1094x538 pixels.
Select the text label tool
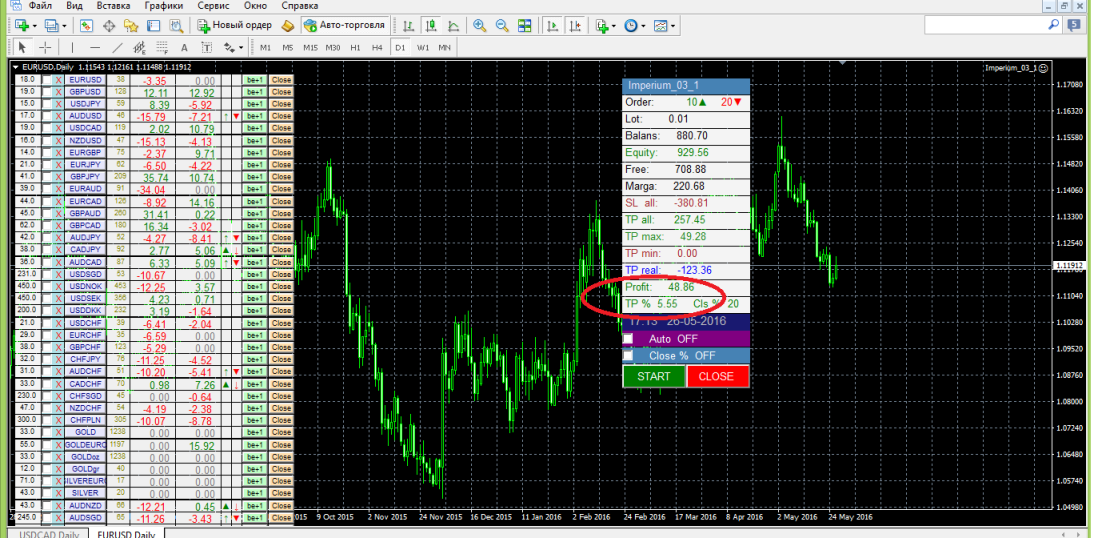207,47
